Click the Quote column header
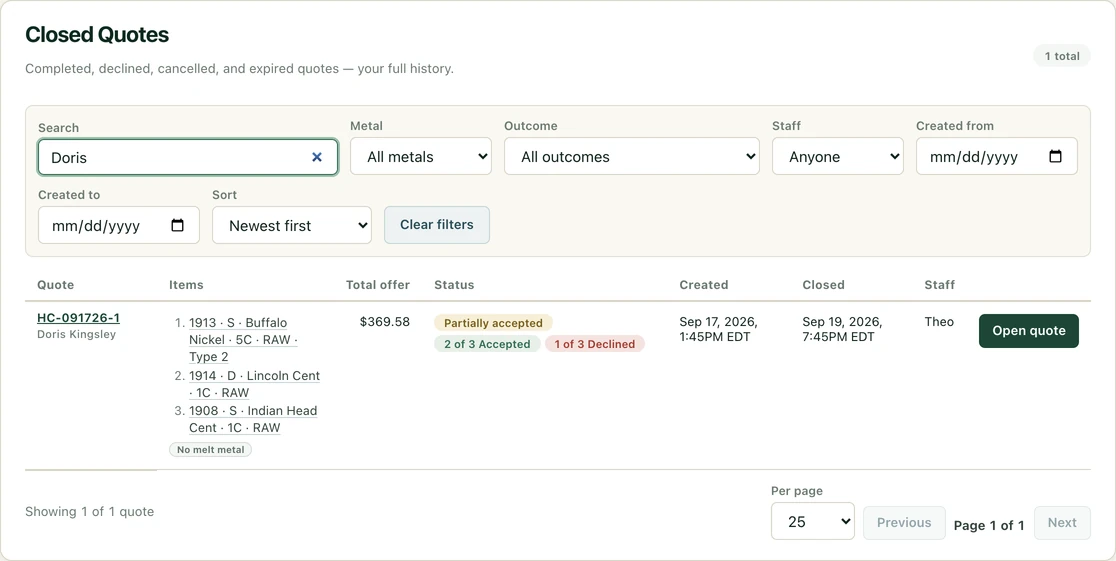The image size is (1116, 561). click(x=56, y=285)
